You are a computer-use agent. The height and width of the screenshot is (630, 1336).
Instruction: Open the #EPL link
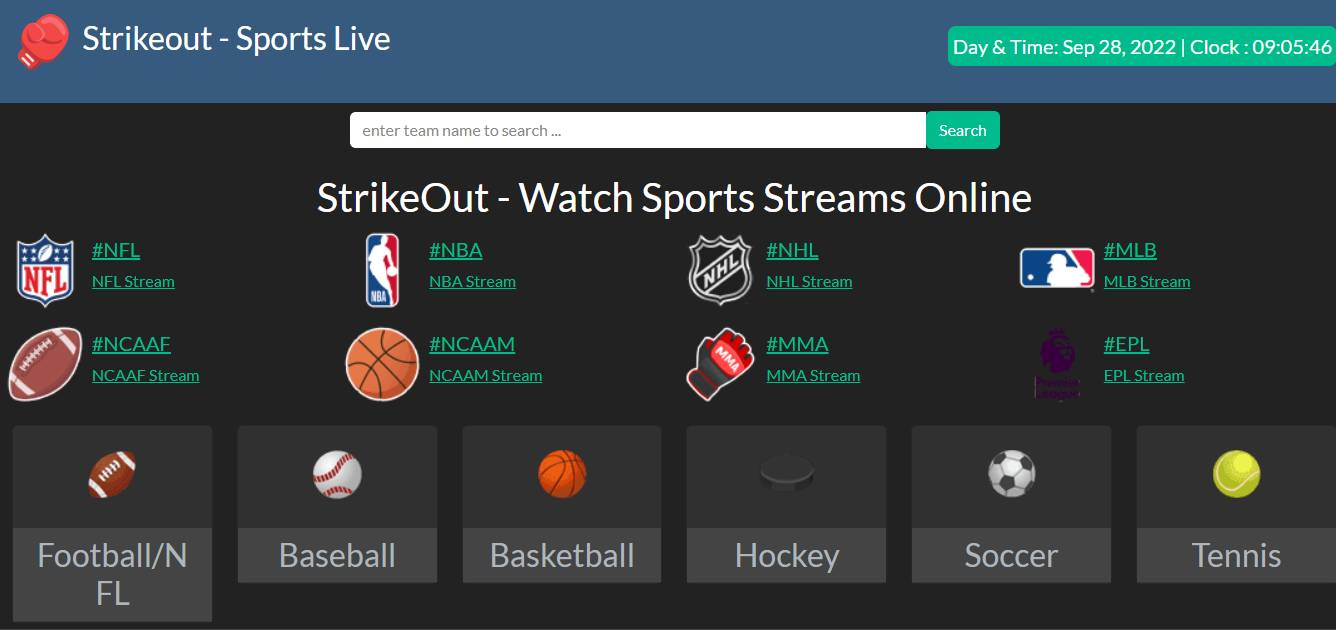click(x=1126, y=344)
